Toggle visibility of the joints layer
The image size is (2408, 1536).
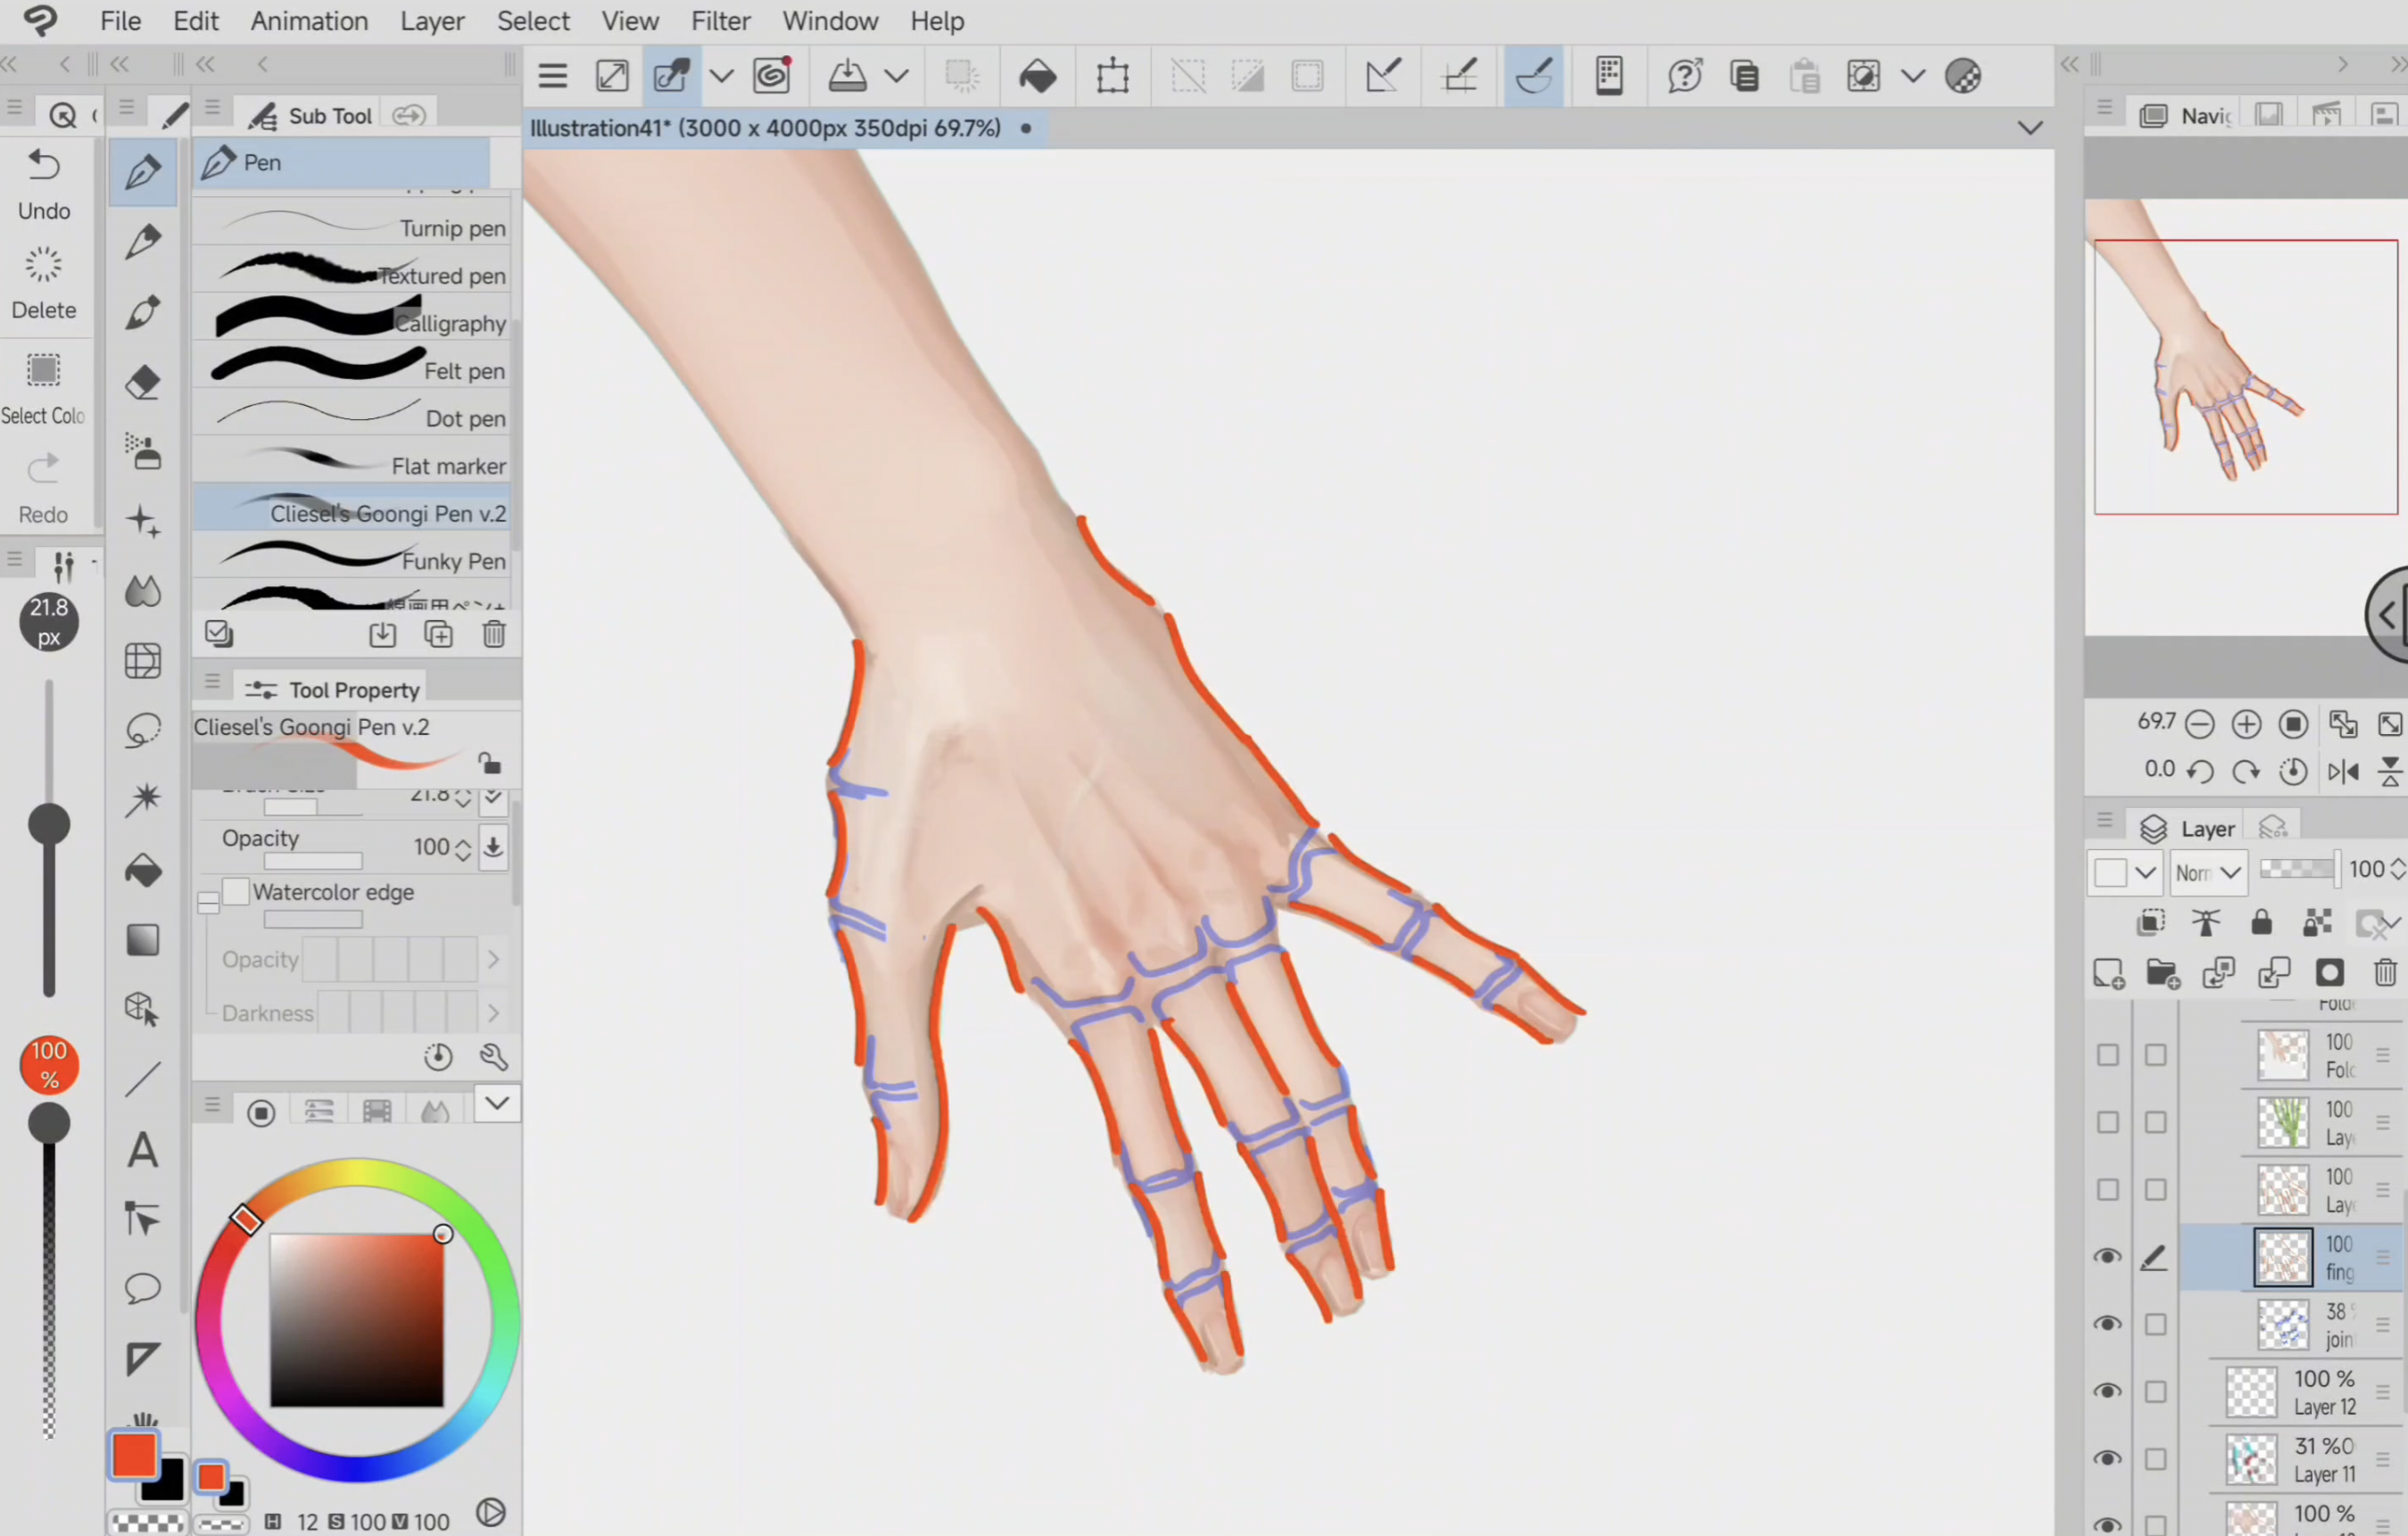pyautogui.click(x=2107, y=1324)
